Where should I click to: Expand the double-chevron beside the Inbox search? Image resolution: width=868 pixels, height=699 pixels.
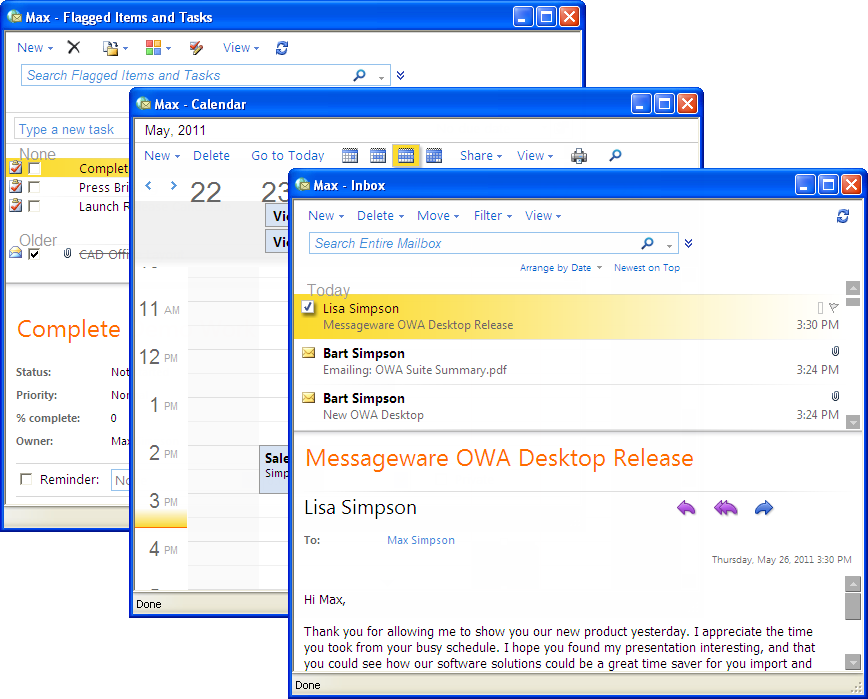coord(688,244)
